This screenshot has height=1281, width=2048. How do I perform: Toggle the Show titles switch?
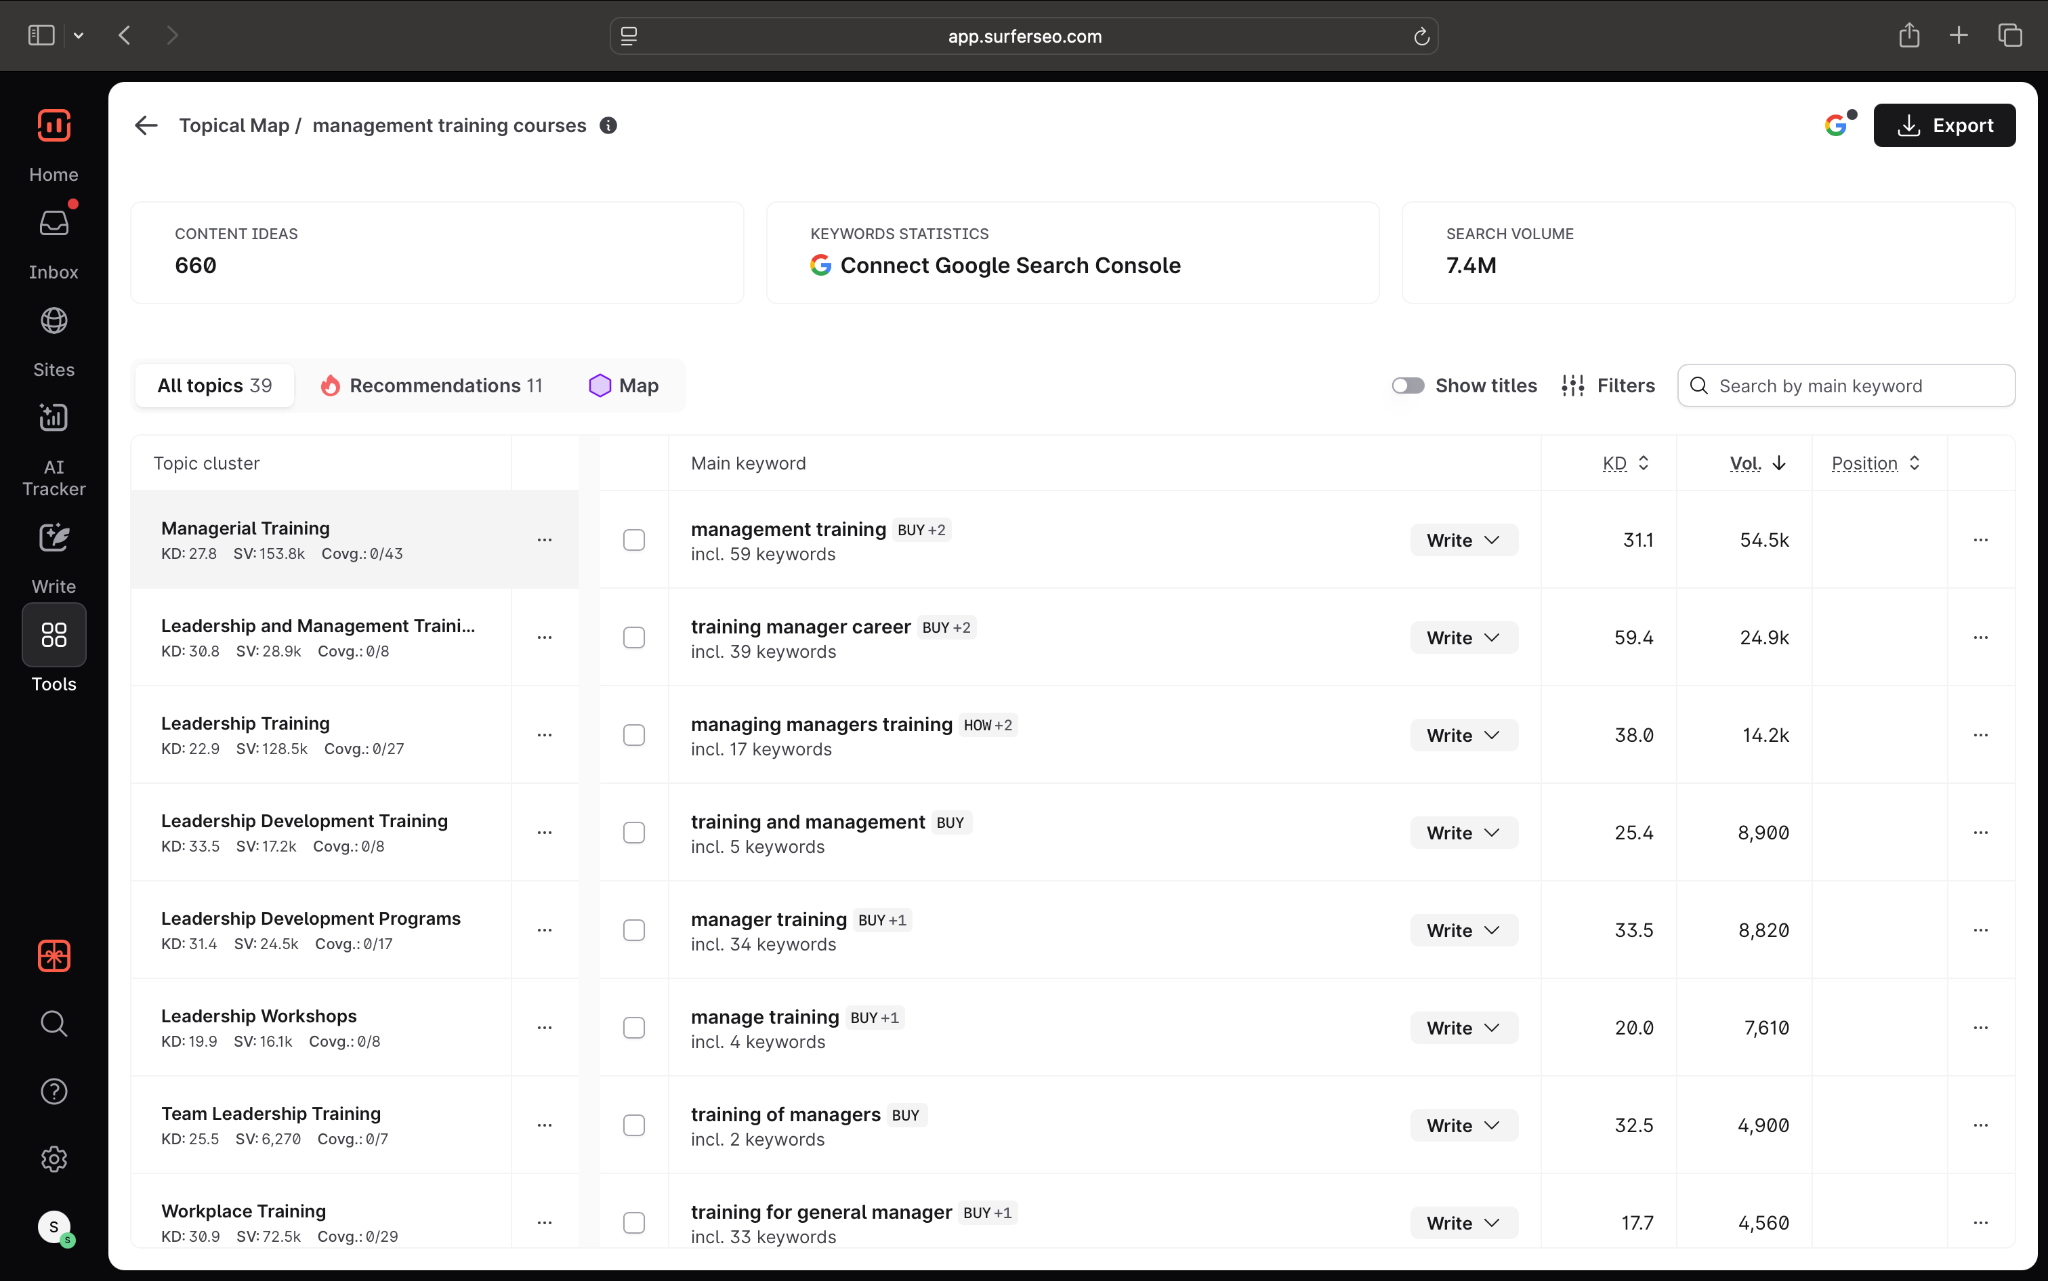[1407, 386]
